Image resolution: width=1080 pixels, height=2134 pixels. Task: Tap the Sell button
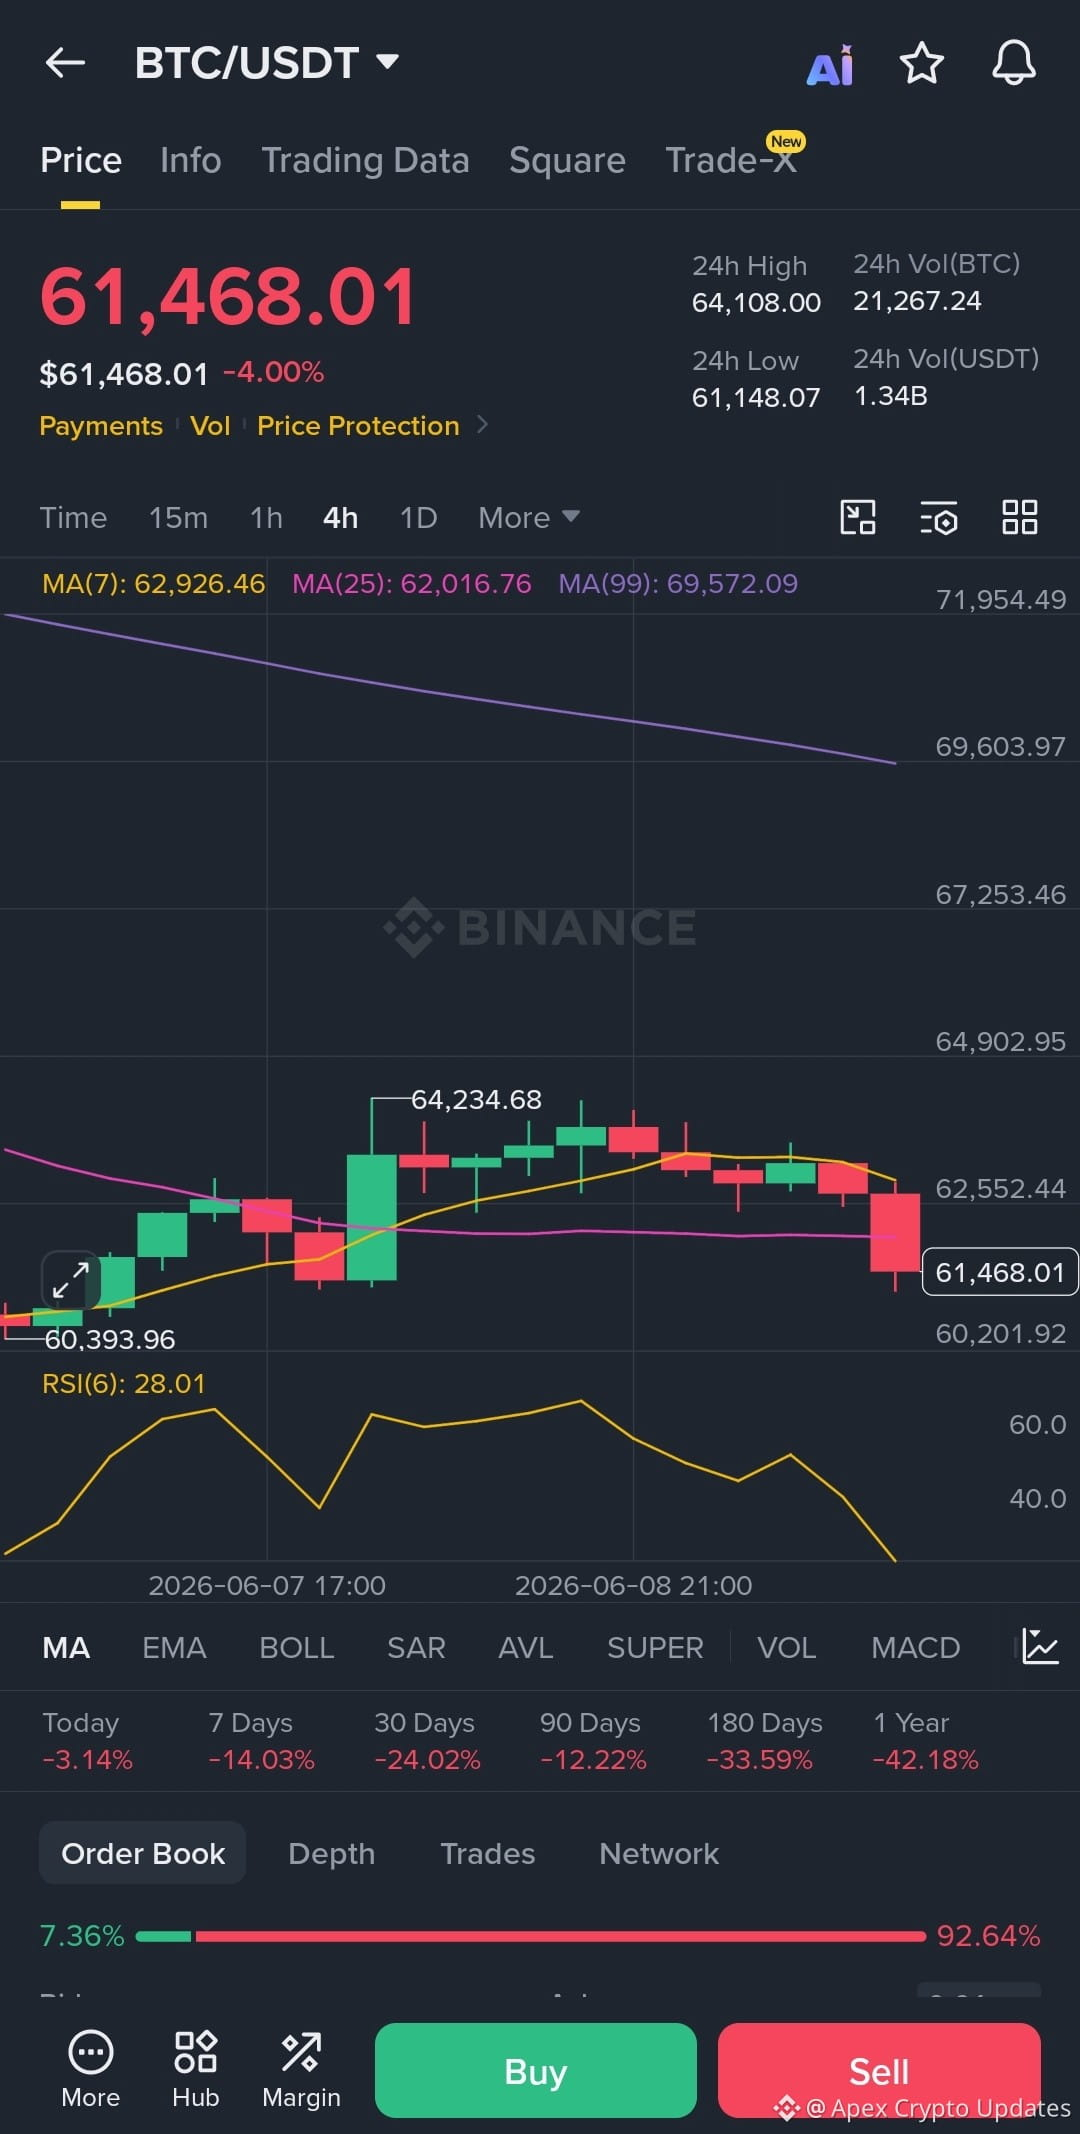(x=879, y=2070)
